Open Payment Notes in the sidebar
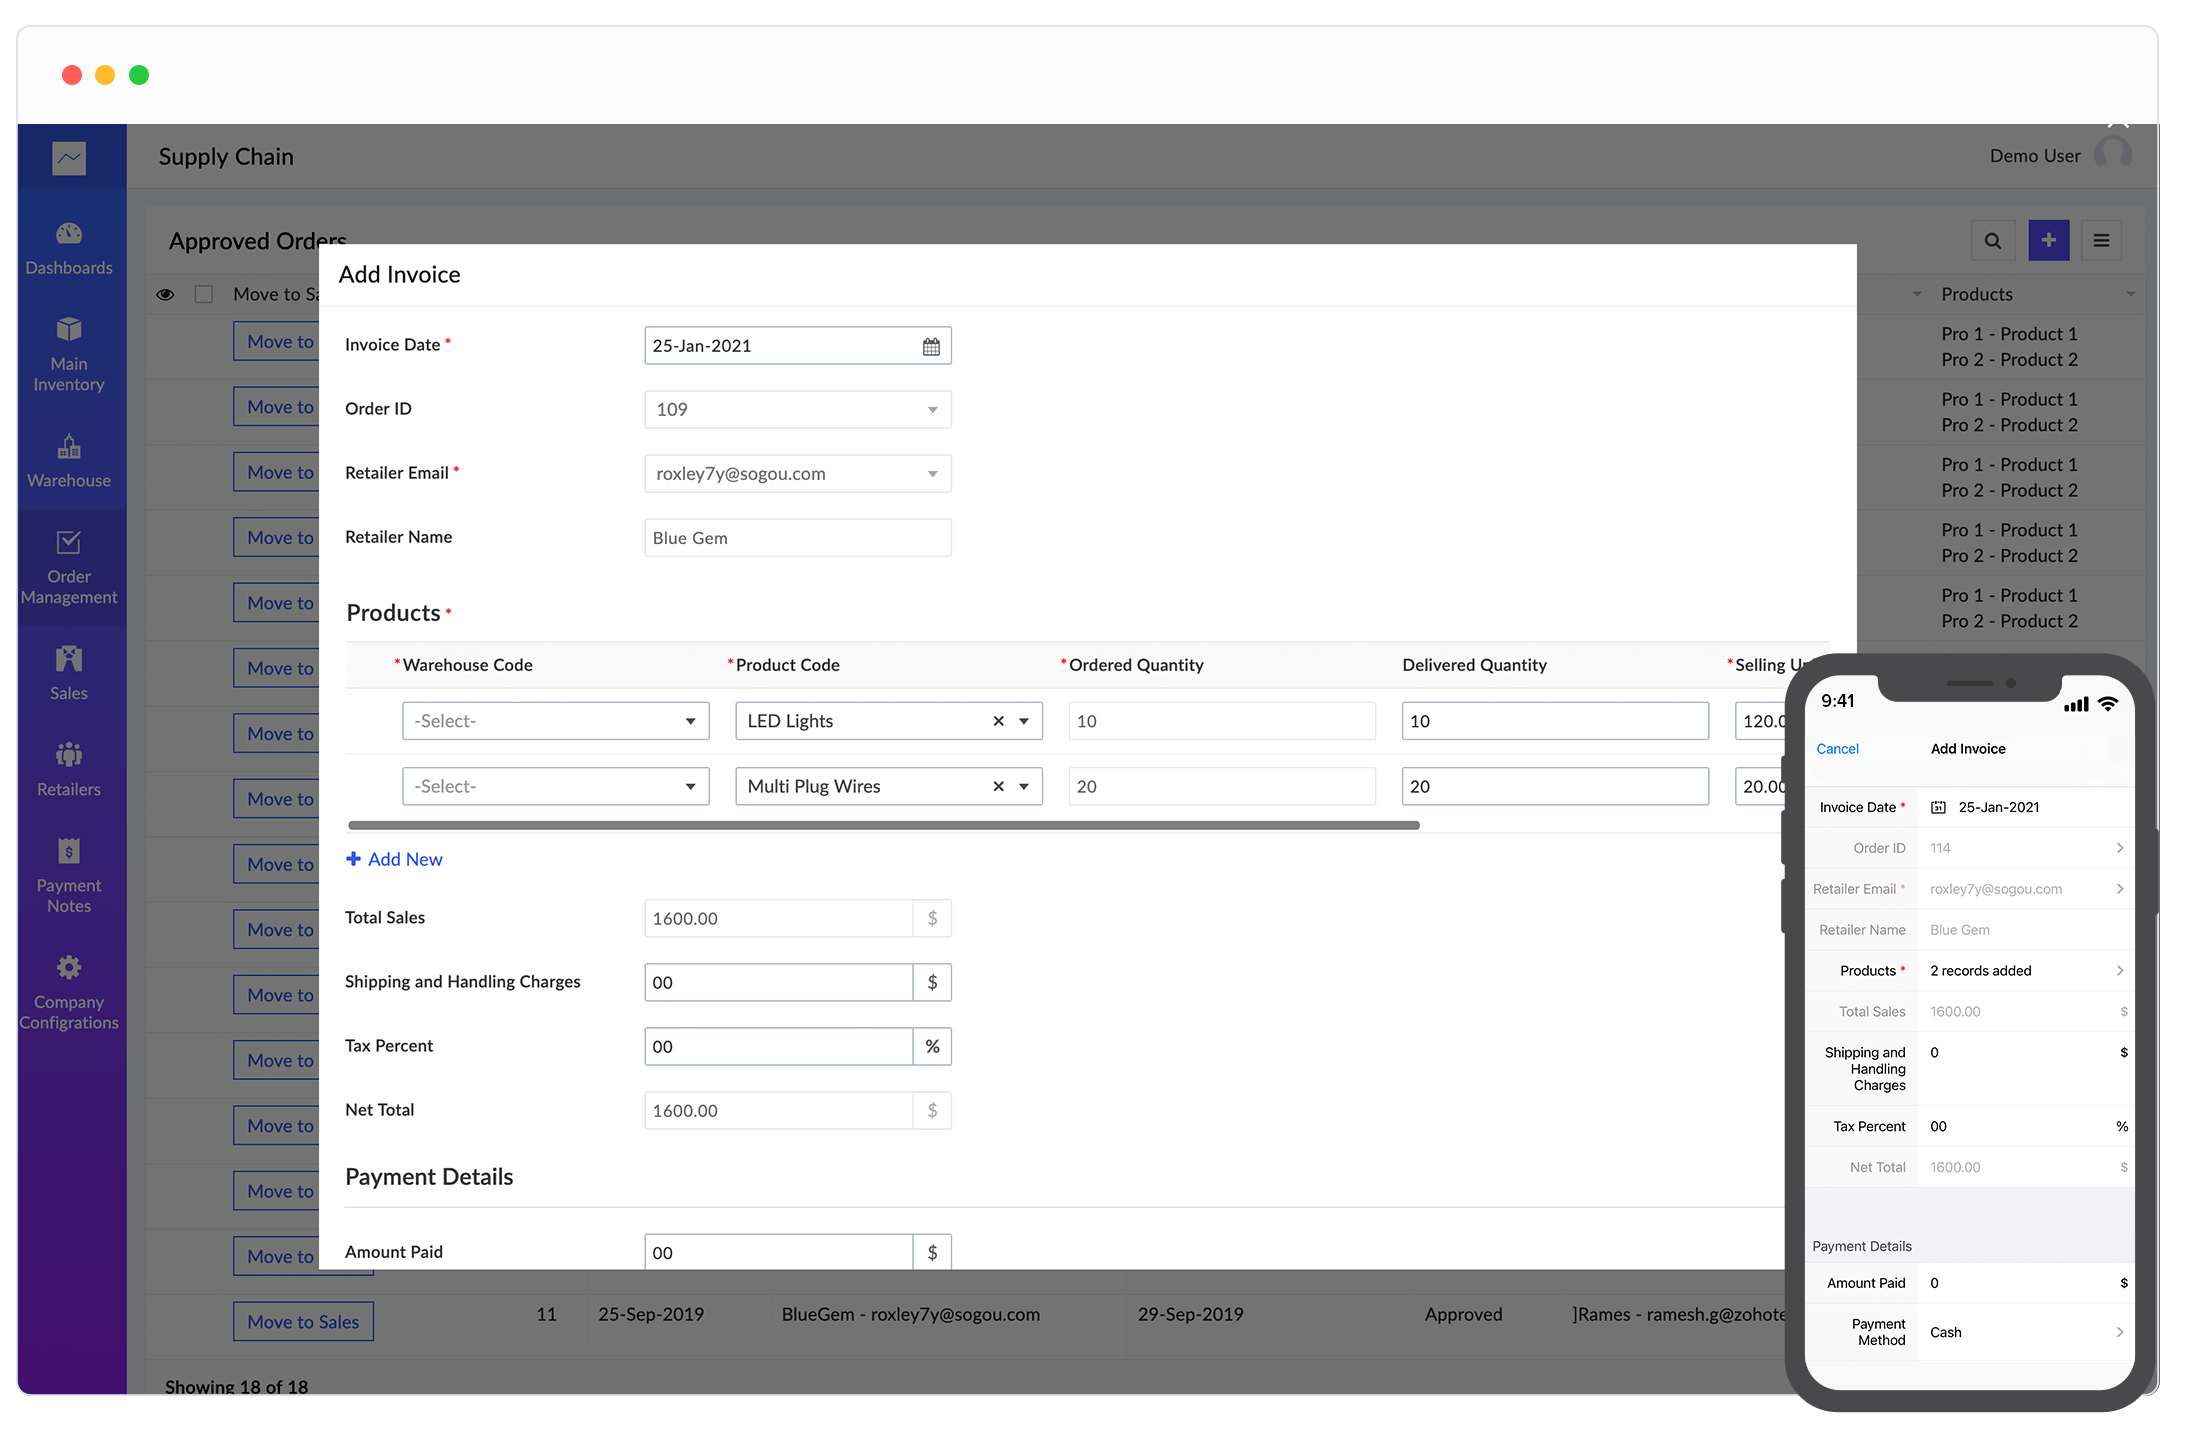 tap(69, 877)
